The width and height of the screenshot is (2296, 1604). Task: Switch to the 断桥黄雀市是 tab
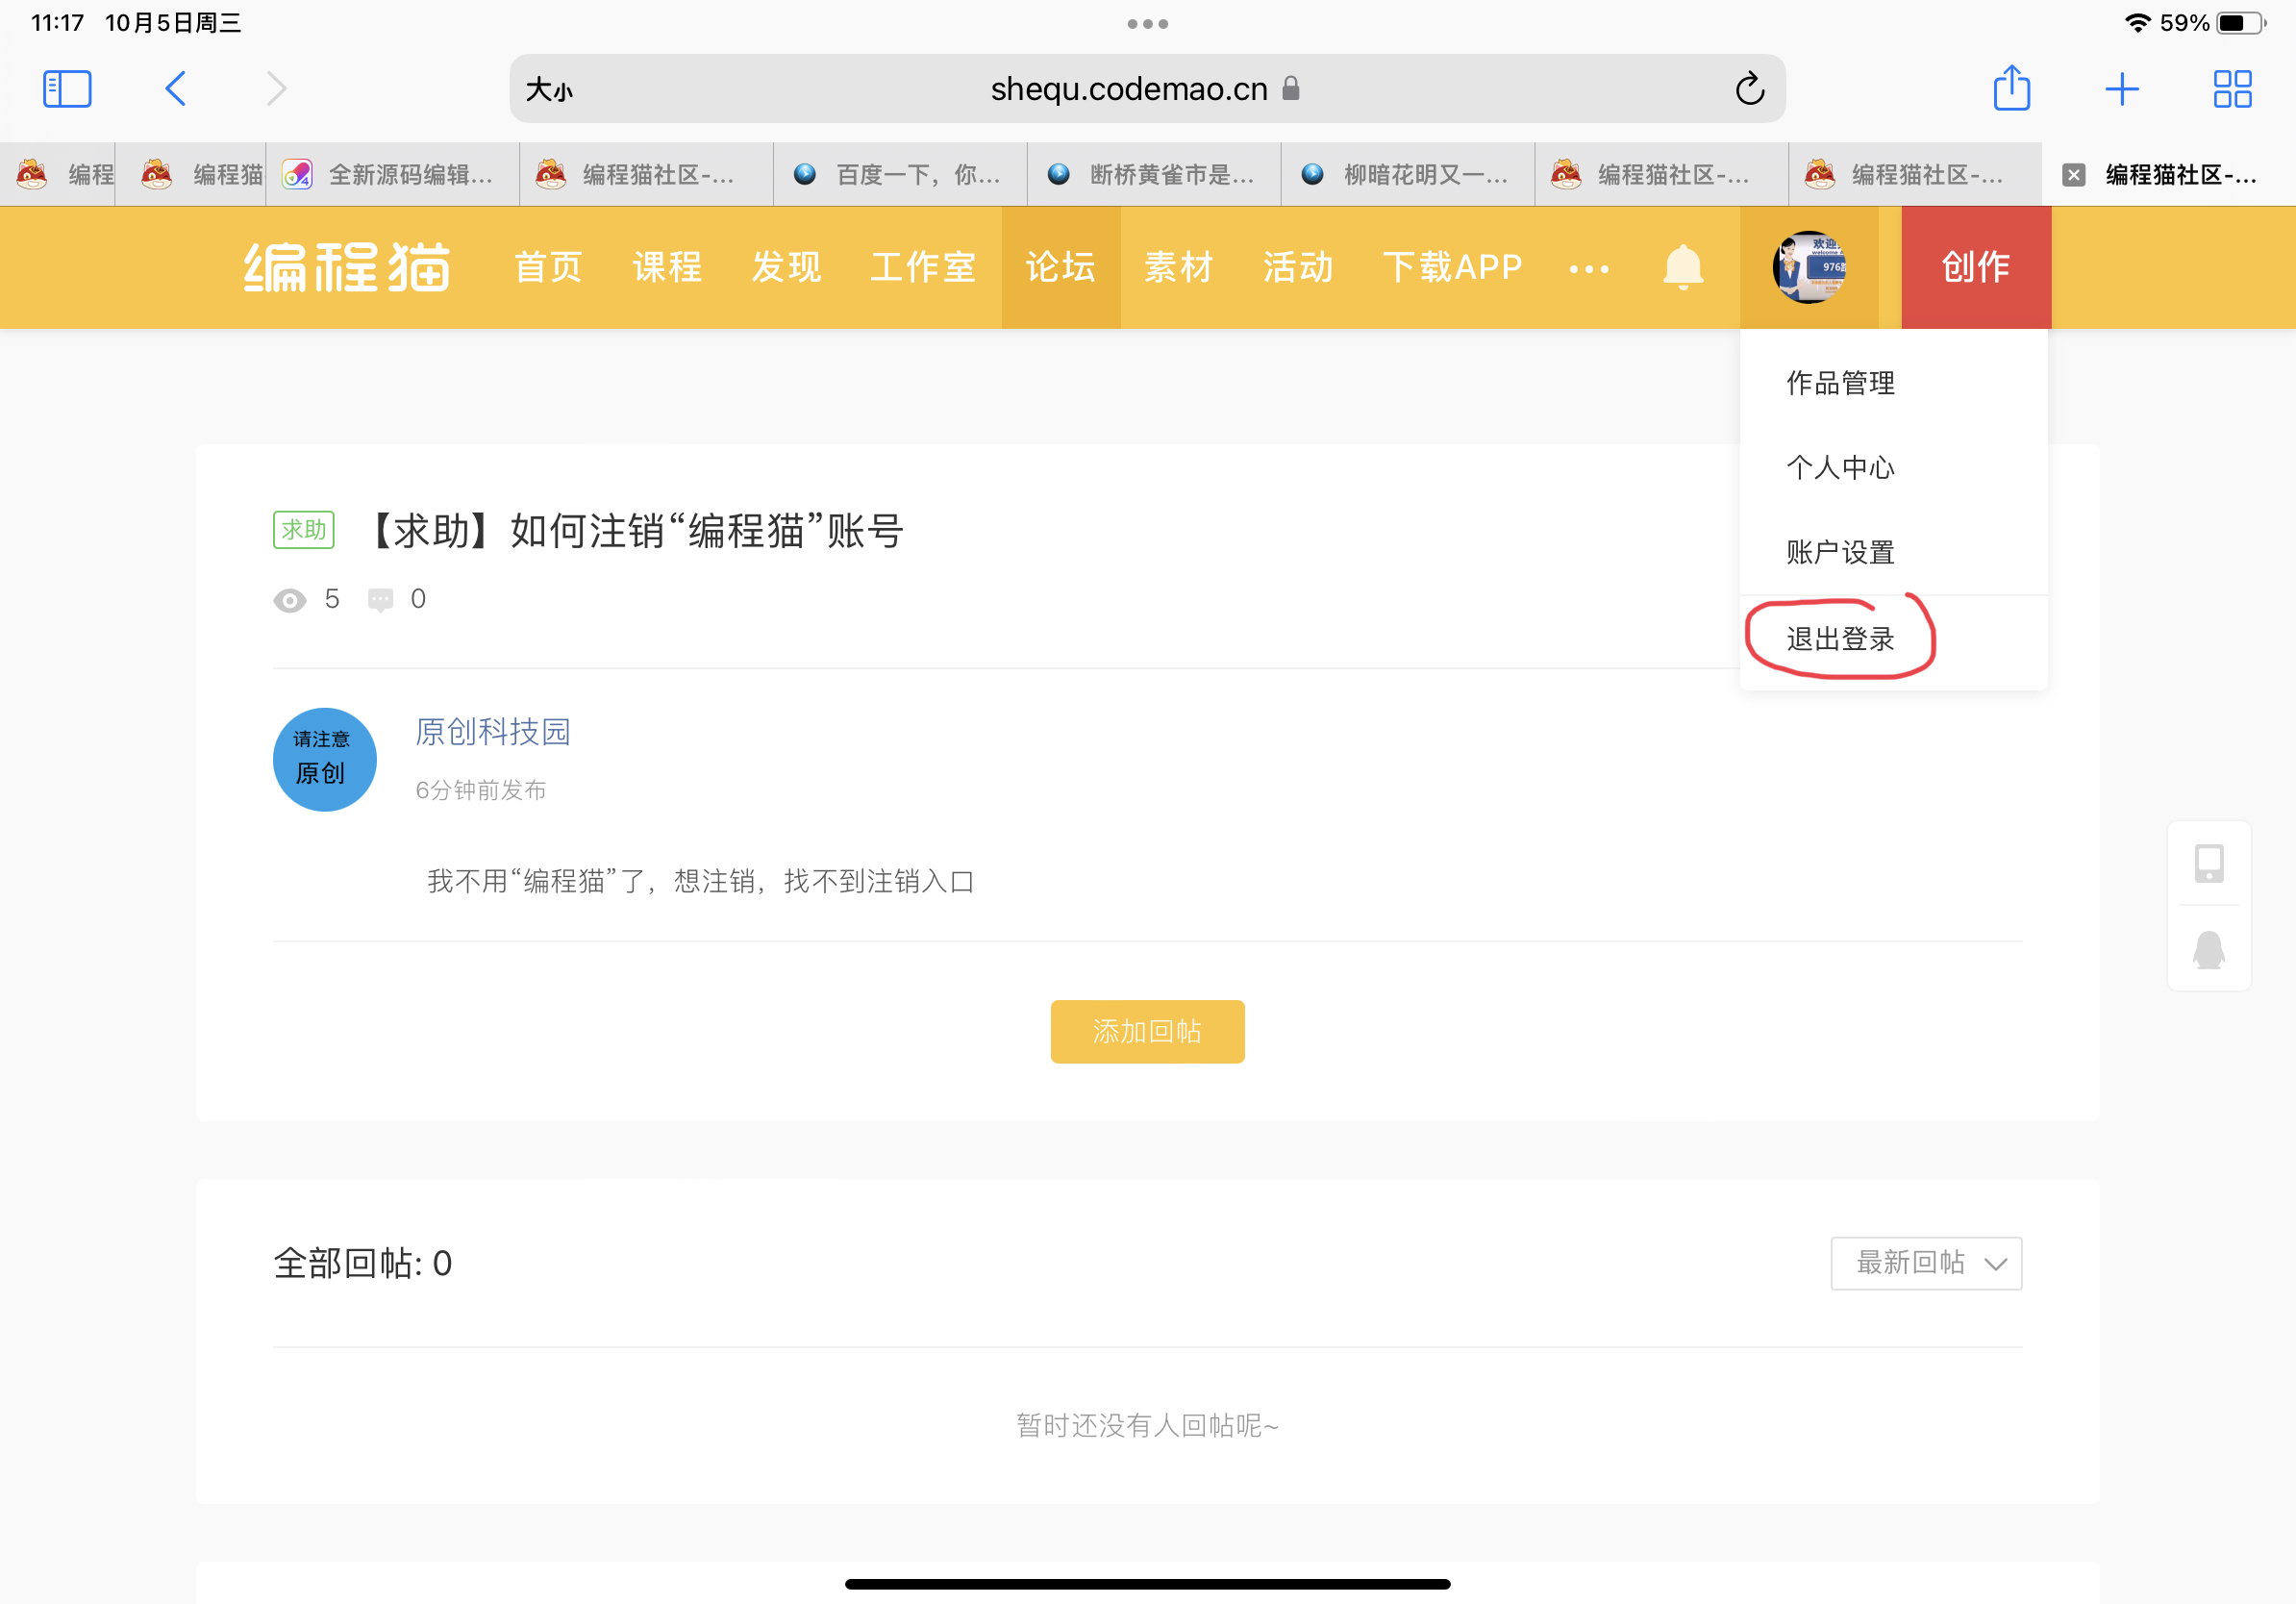(1154, 175)
